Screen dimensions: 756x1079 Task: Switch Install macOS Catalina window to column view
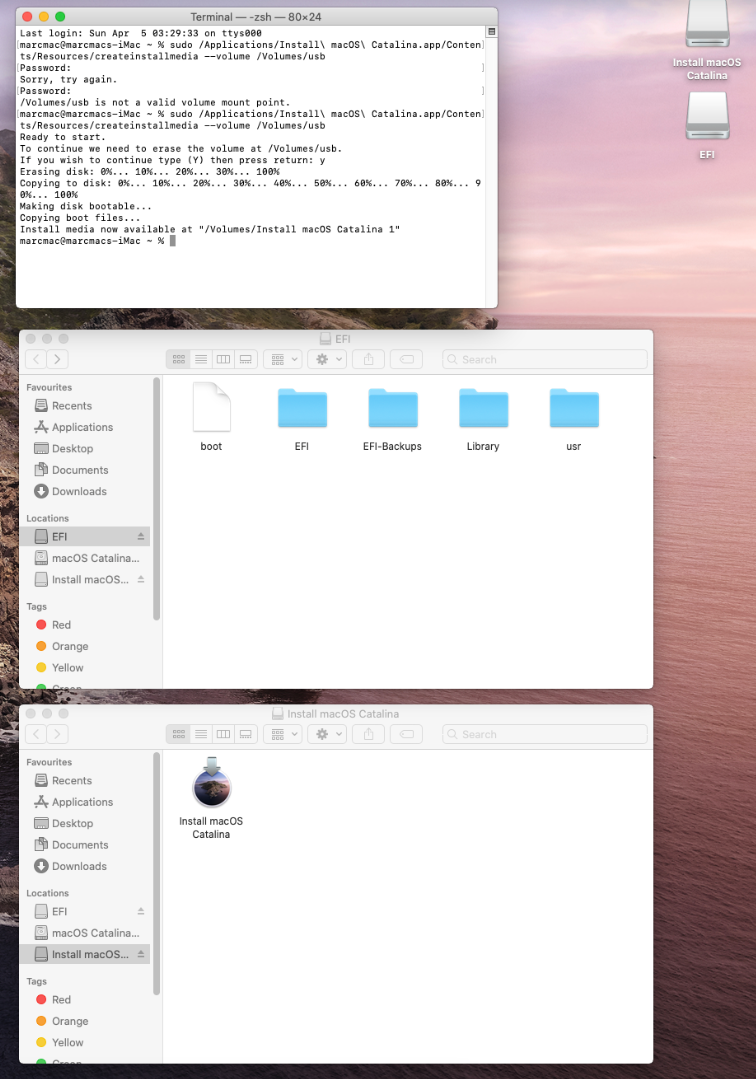[224, 734]
